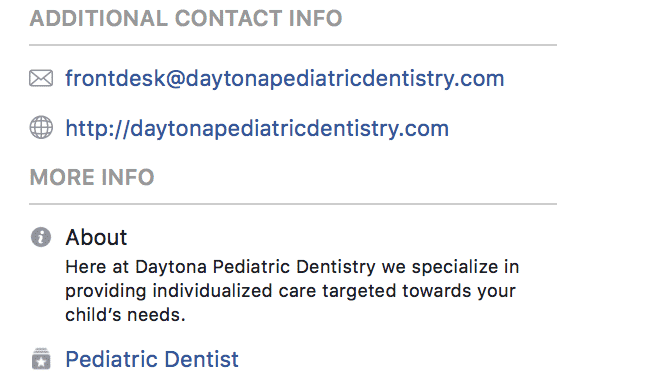Visit the http://daytonapediatricdentistry.com website link
Viewport: 650px width, 388px height.
point(257,128)
